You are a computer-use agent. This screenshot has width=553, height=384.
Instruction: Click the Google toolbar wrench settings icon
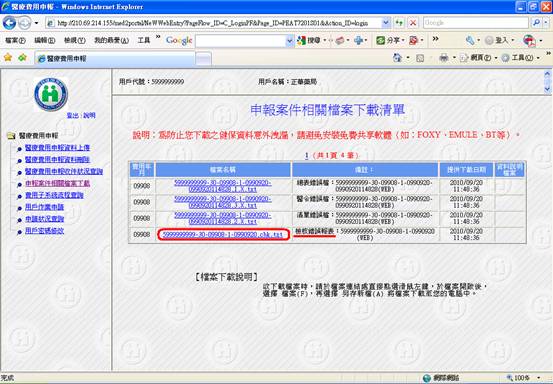470,41
